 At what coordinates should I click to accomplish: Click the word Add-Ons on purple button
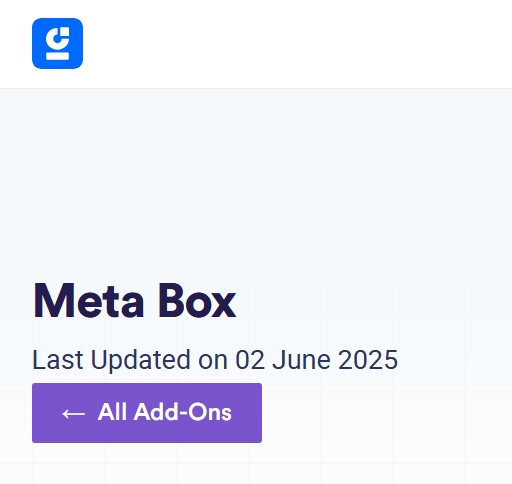182,412
